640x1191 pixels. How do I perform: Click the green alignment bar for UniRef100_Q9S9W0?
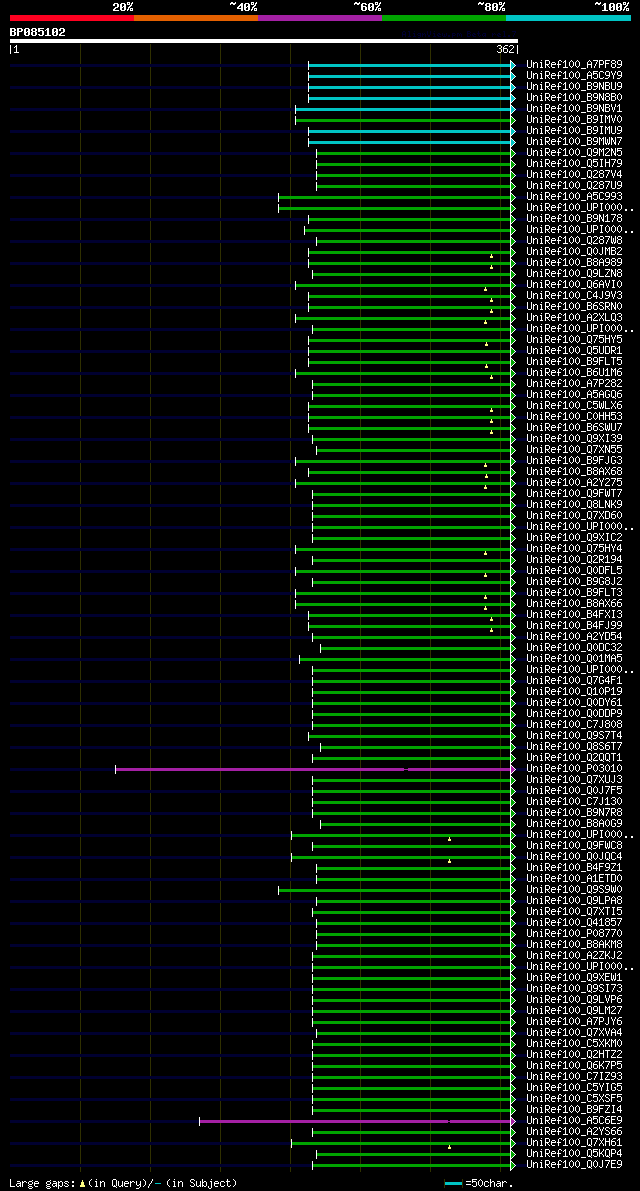(397, 890)
